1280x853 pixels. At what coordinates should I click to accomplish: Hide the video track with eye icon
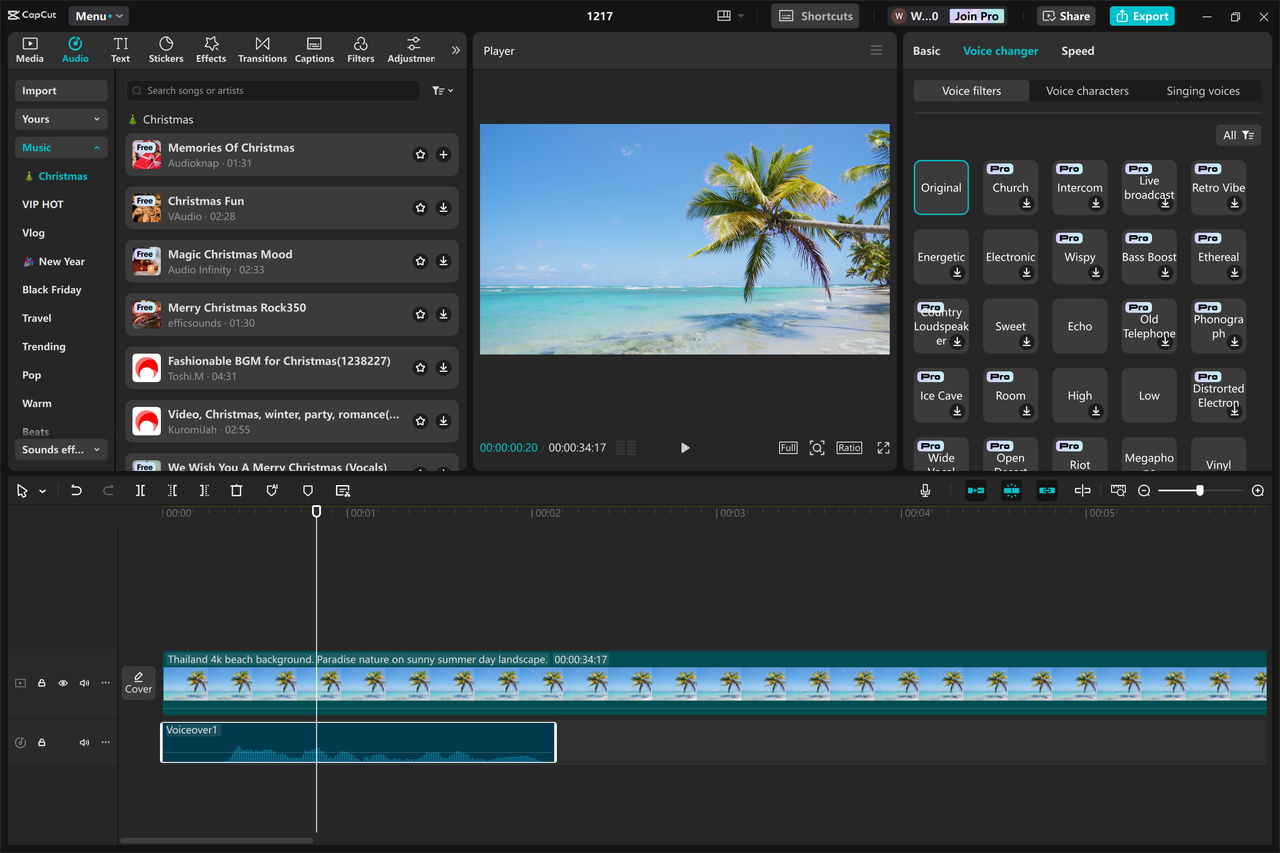pos(63,683)
